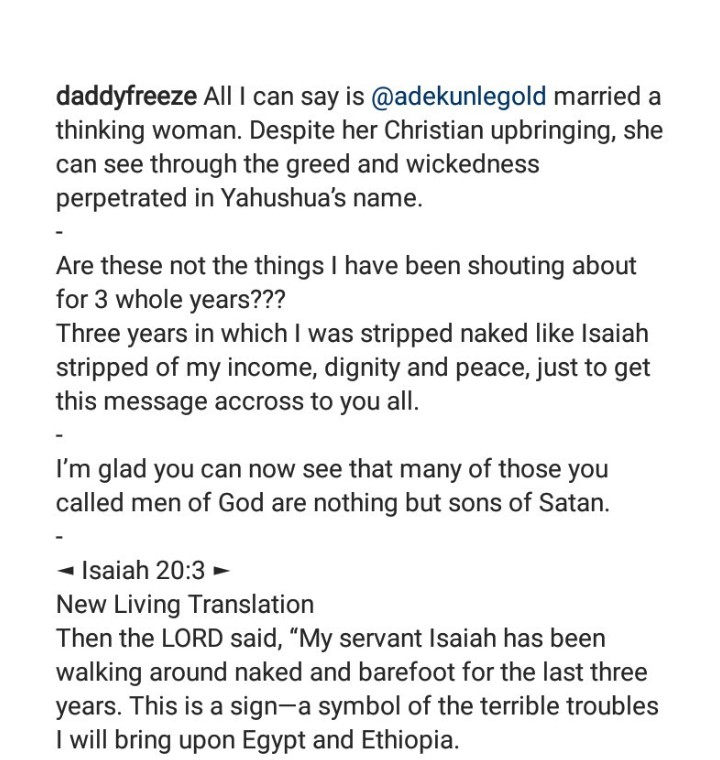The width and height of the screenshot is (720, 760).
Task: Click left-pointing arrow before Isaiah 20:3
Action: (x=65, y=571)
